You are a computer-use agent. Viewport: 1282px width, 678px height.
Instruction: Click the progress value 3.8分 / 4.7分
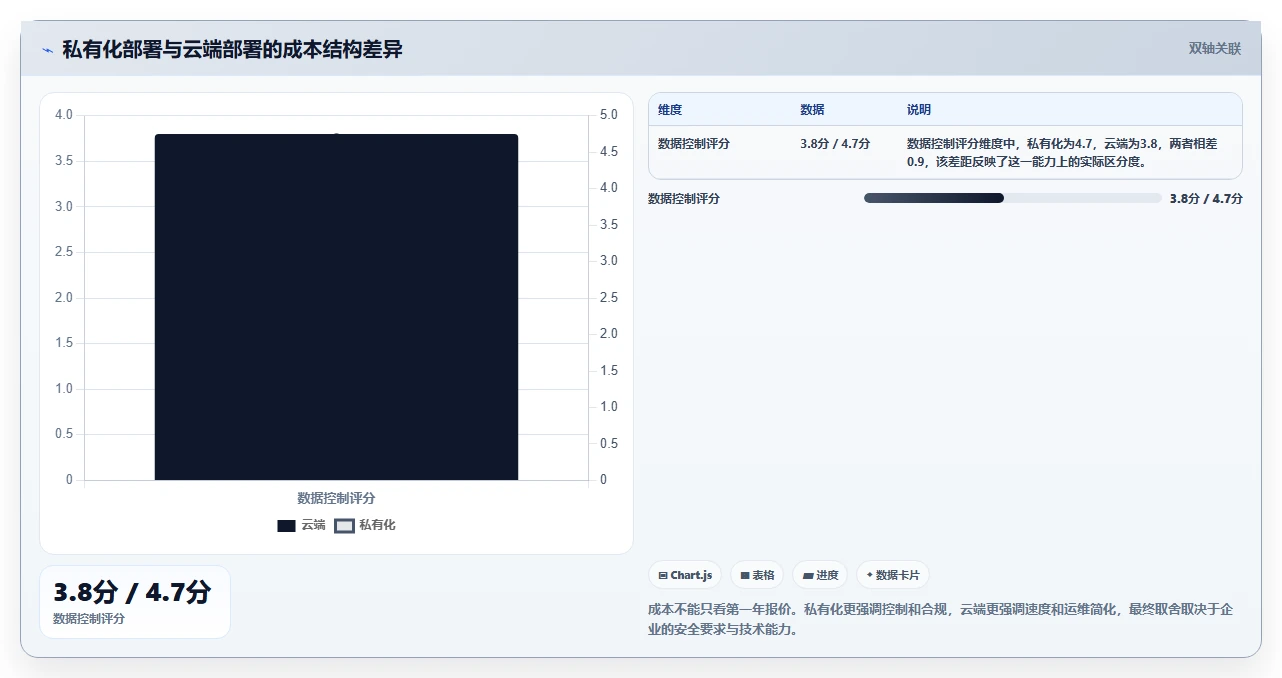1206,199
